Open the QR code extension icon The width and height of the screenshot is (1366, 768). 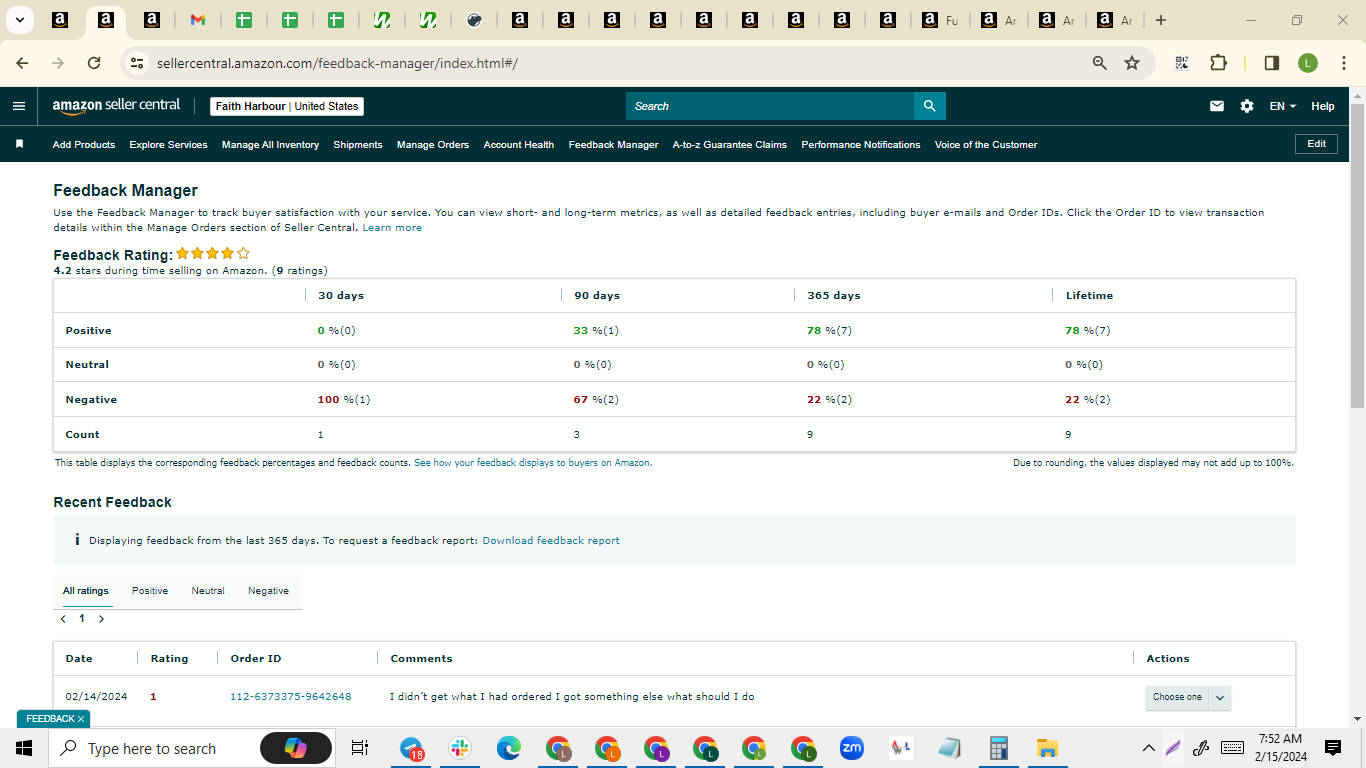pyautogui.click(x=1182, y=63)
